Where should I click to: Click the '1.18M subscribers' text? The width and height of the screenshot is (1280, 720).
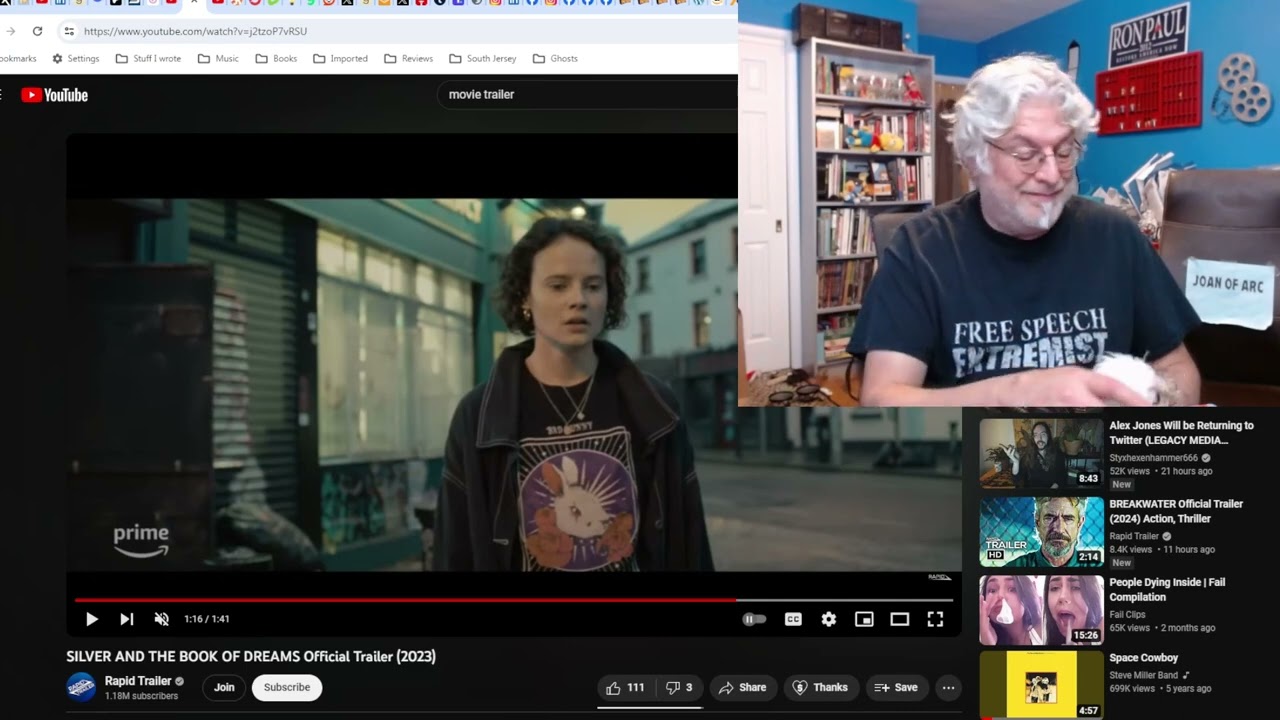tap(141, 696)
